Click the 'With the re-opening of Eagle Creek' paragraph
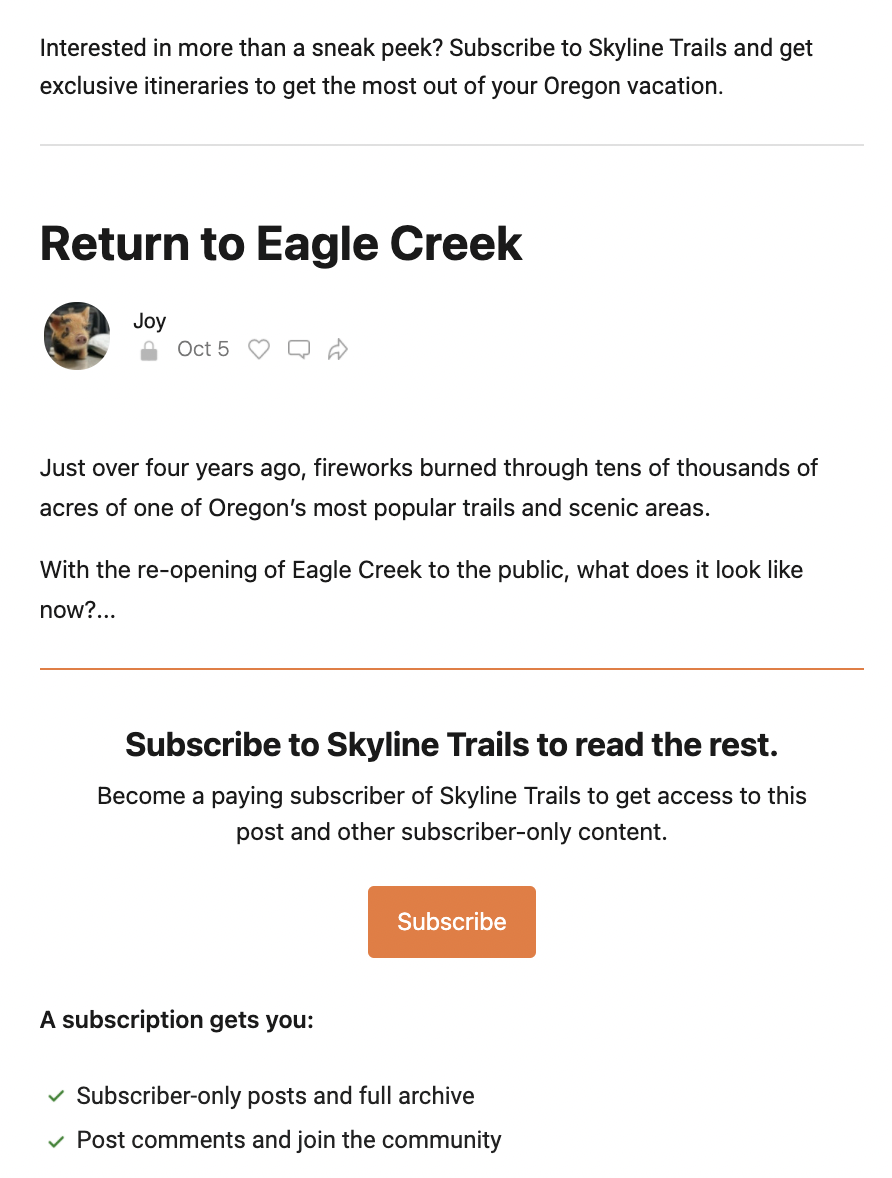The height and width of the screenshot is (1178, 892). pyautogui.click(x=421, y=590)
